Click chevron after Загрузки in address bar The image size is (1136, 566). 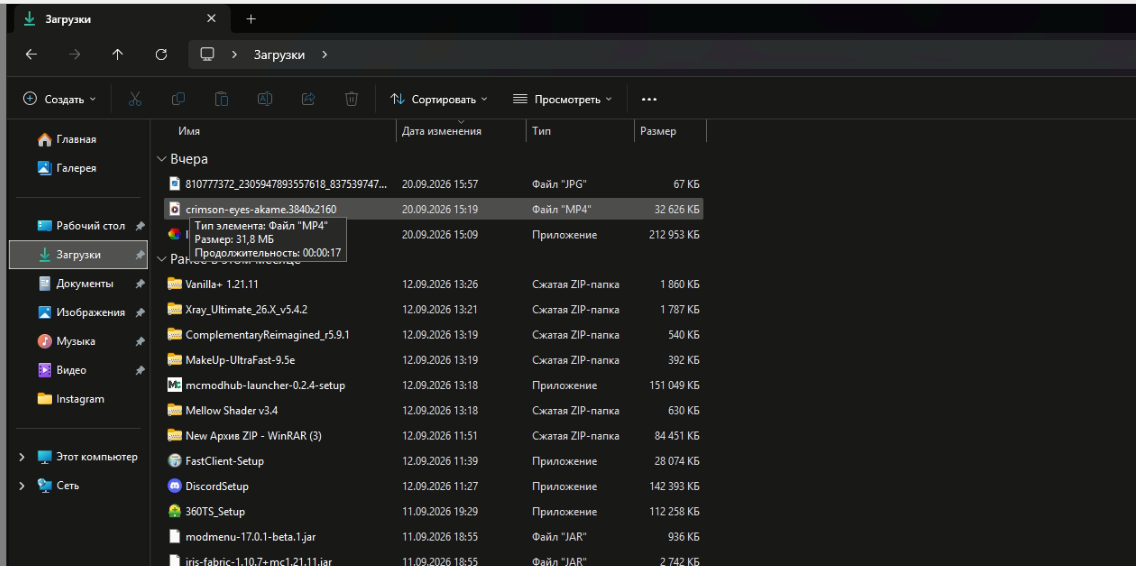(324, 54)
